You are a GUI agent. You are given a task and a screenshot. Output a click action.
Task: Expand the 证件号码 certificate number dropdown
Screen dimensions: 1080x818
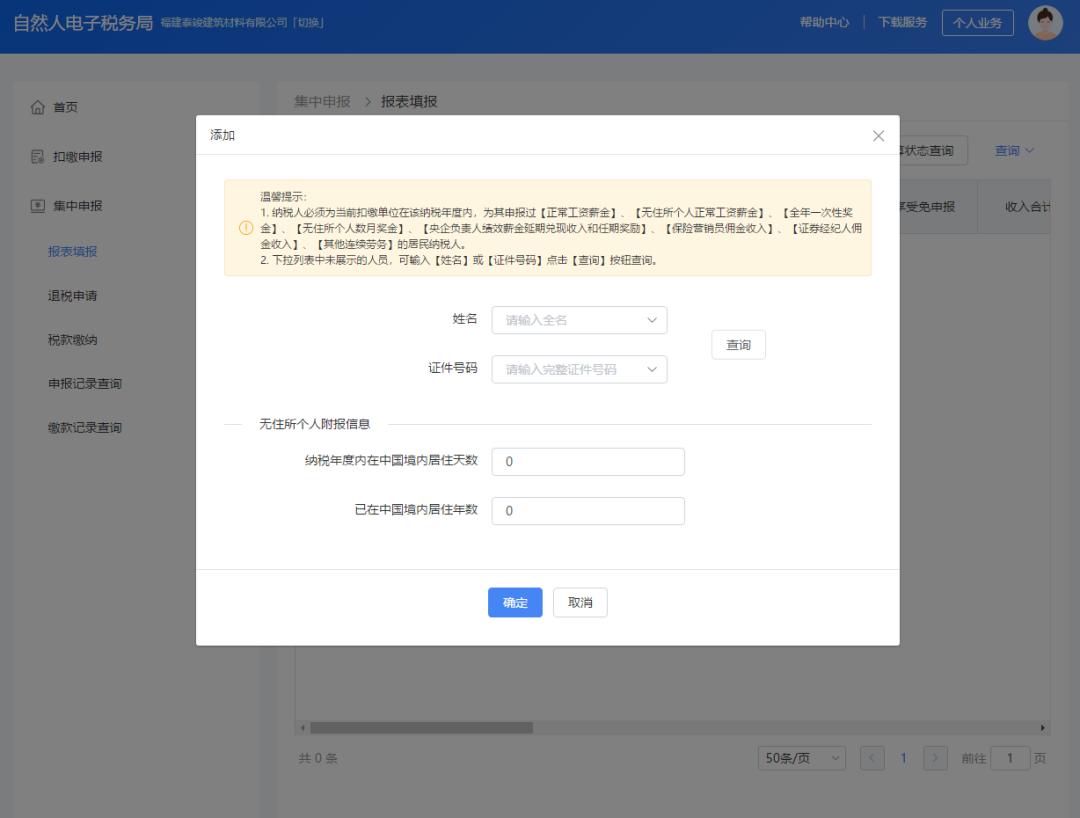[654, 369]
